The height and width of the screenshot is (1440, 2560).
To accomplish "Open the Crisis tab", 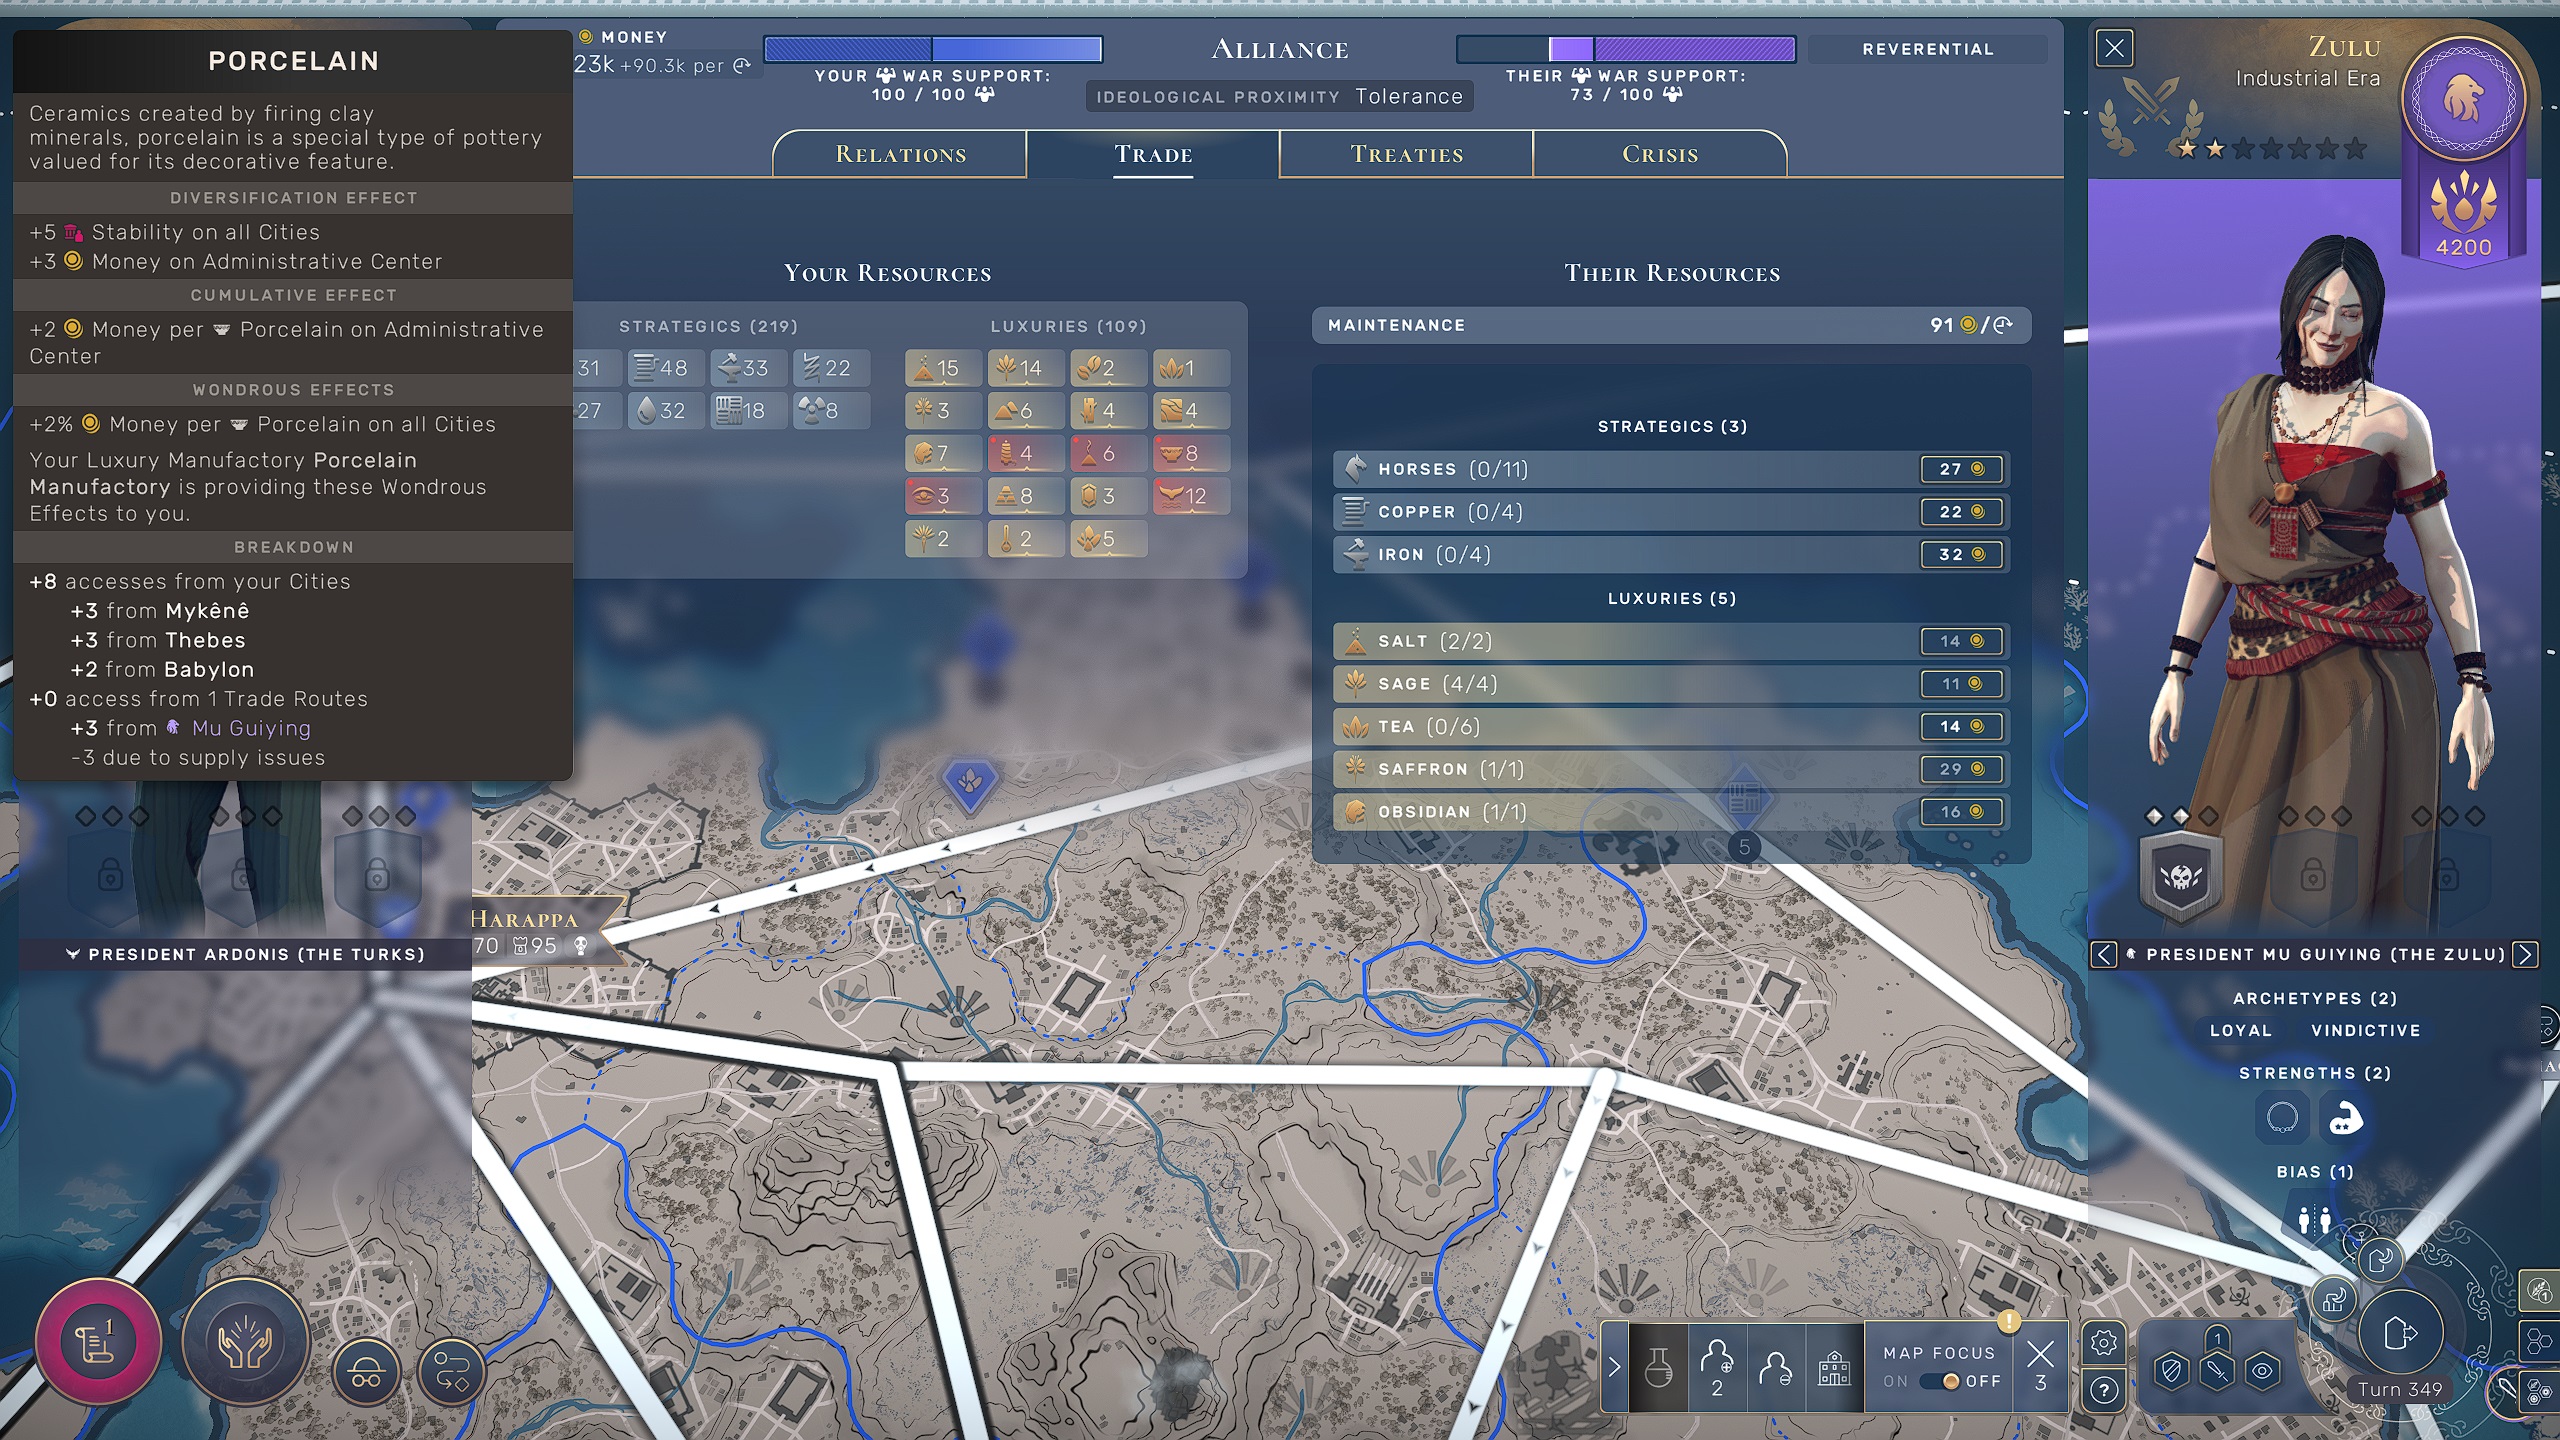I will click(x=1660, y=154).
